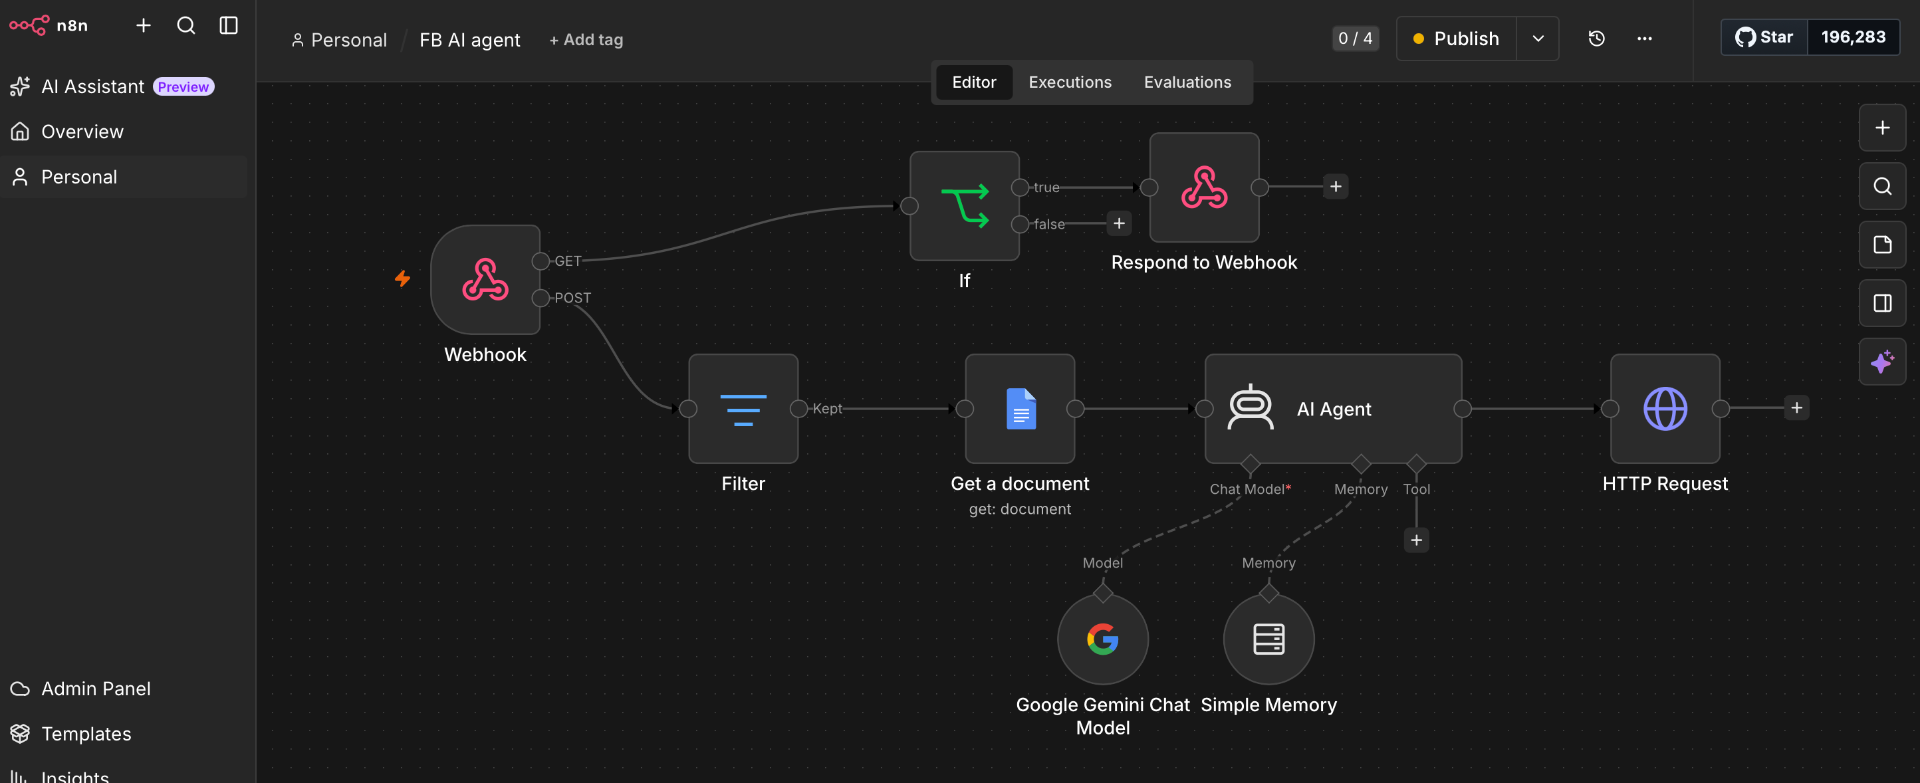Add node on the If false branch
The image size is (1920, 783).
point(1119,224)
